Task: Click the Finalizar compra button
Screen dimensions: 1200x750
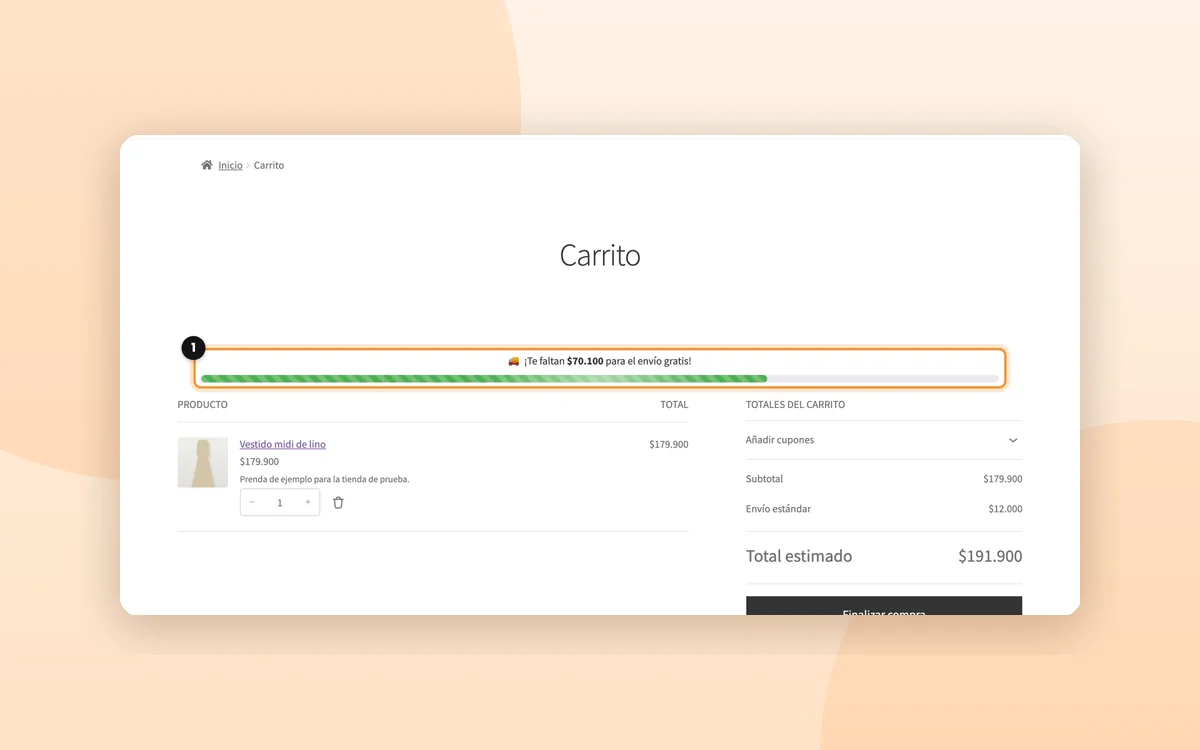Action: click(884, 606)
